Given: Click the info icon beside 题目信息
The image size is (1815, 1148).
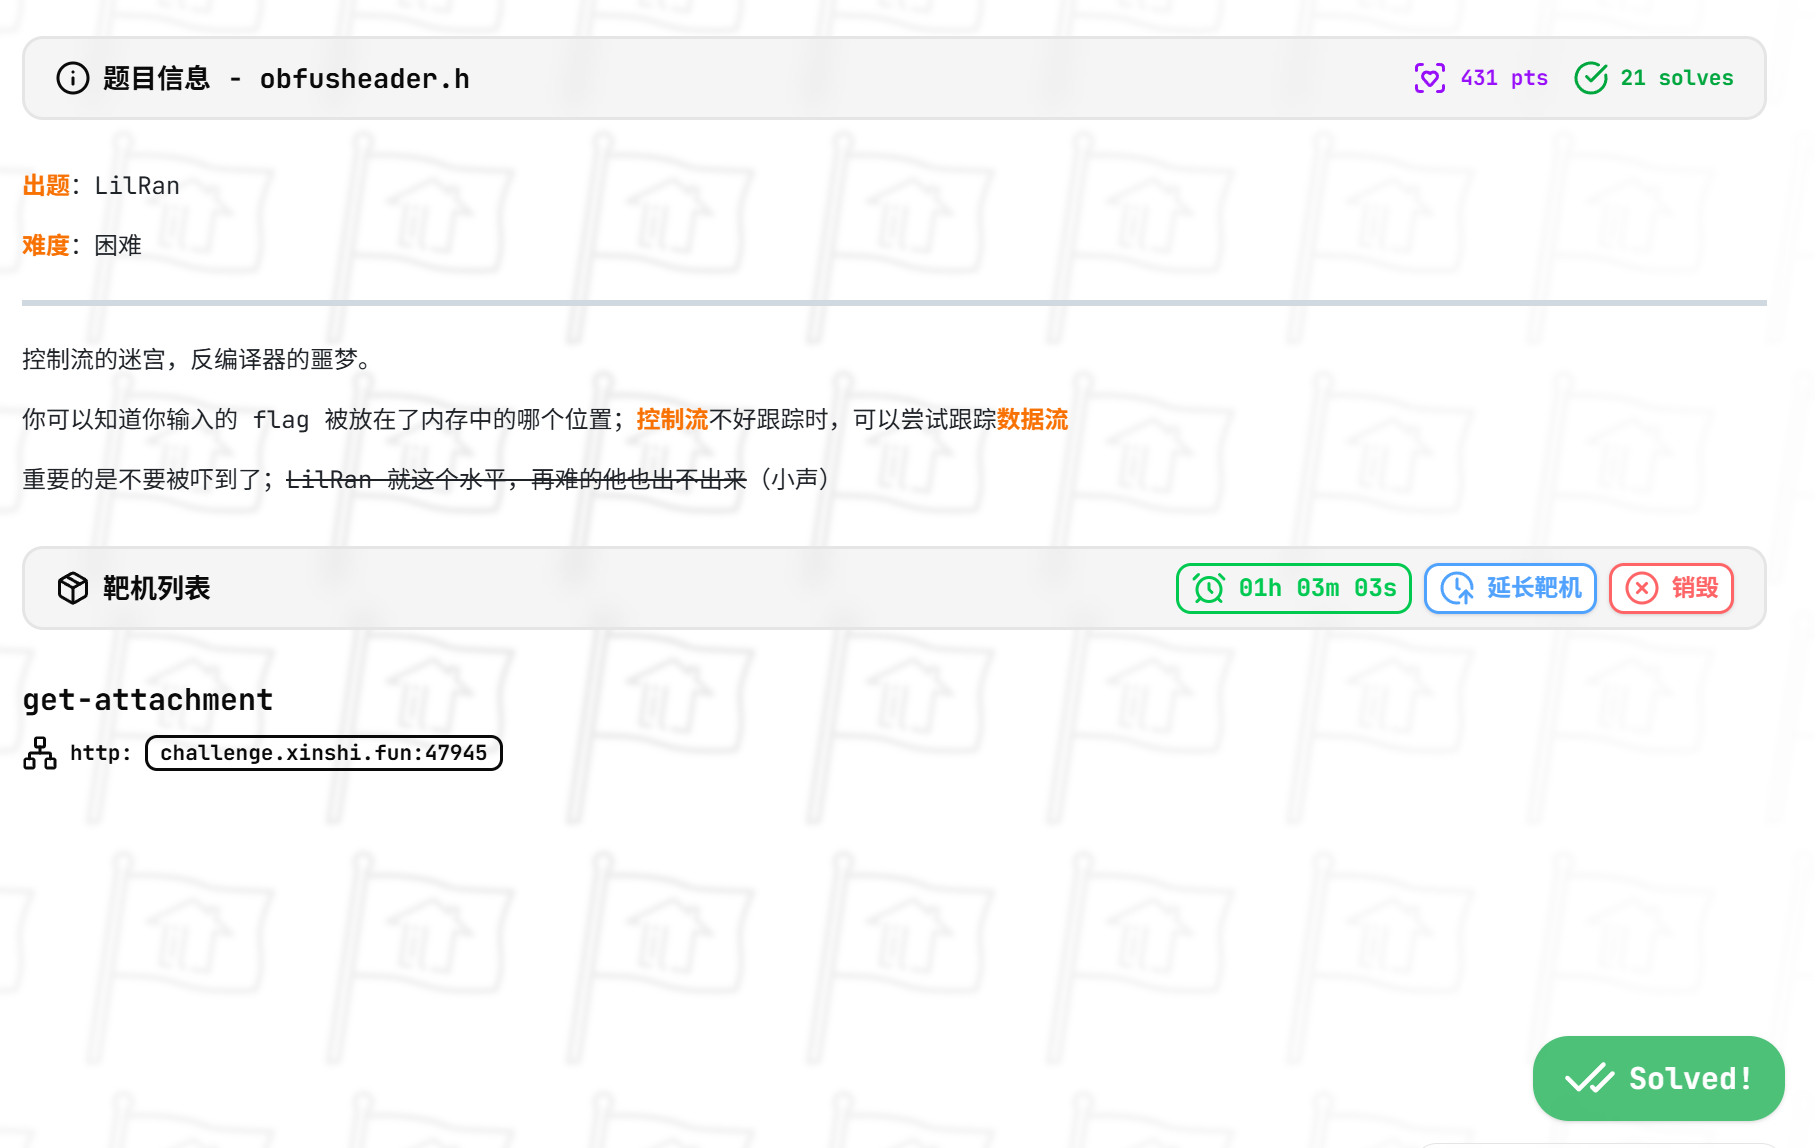Looking at the screenshot, I should [71, 78].
